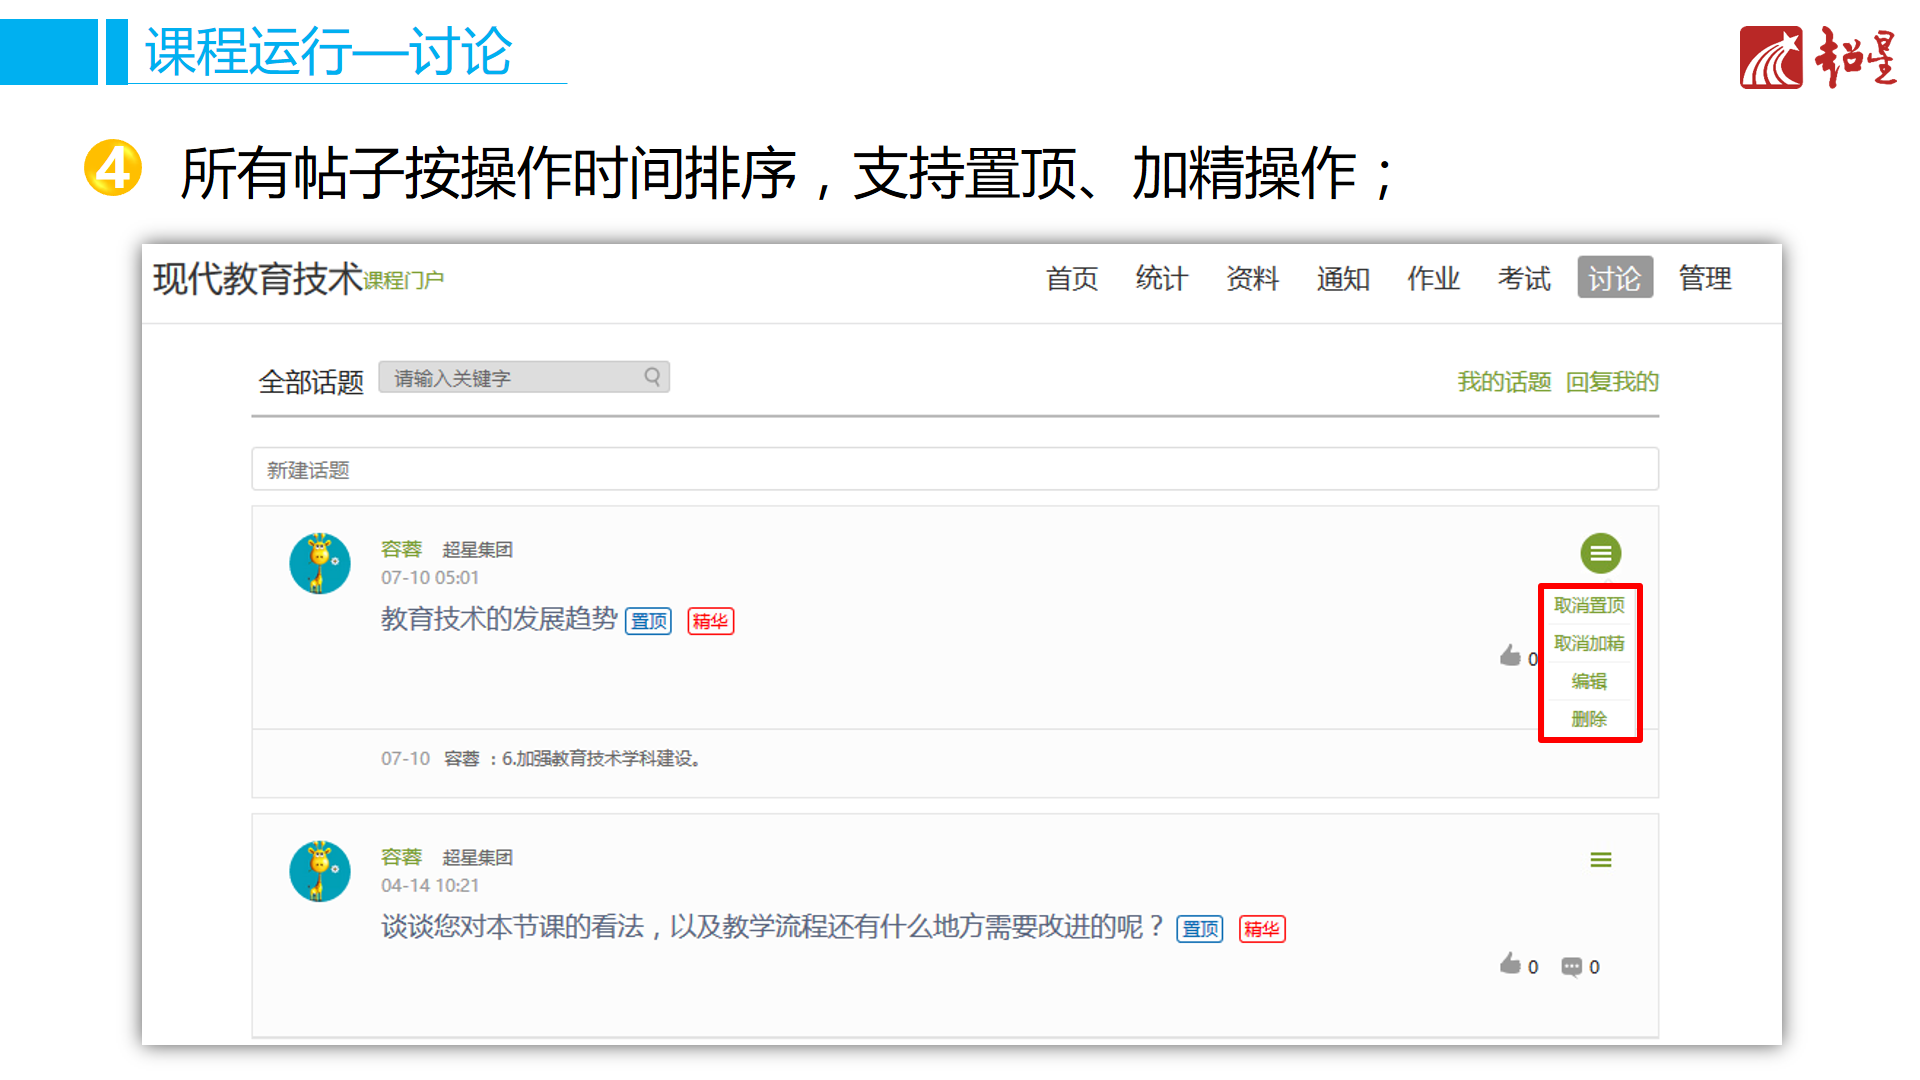Choose 编辑 from the post menu
This screenshot has width=1920, height=1080.
tap(1589, 681)
